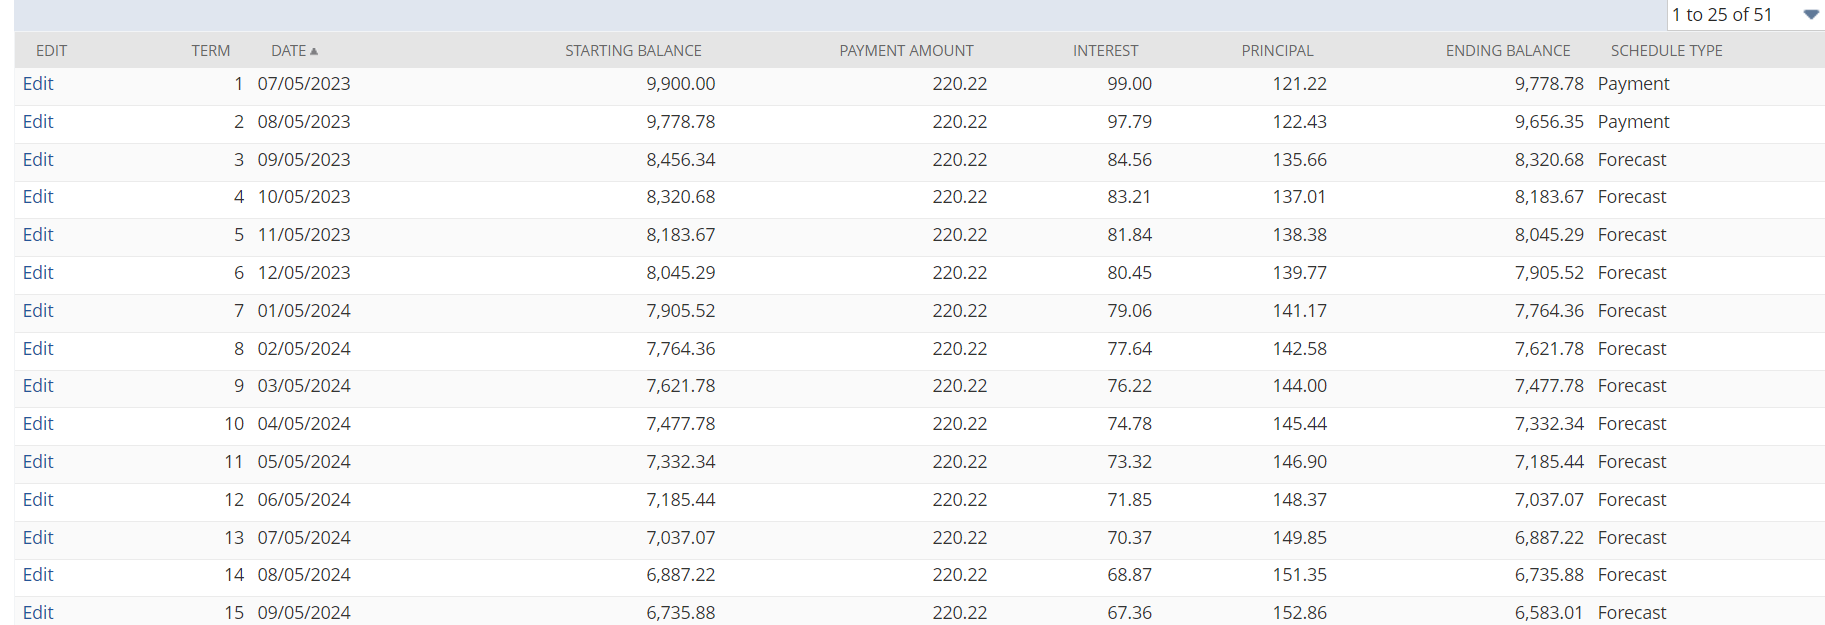The image size is (1825, 625).
Task: Open Edit link for the 11/05/2023 row
Action: 38,235
